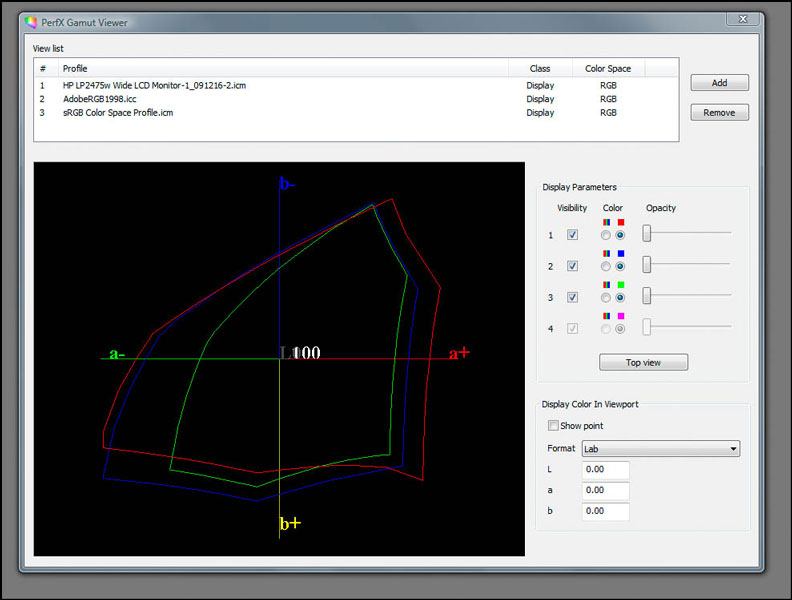
Task: Click the RGB multicolor icon for profile 3
Action: pos(606,285)
